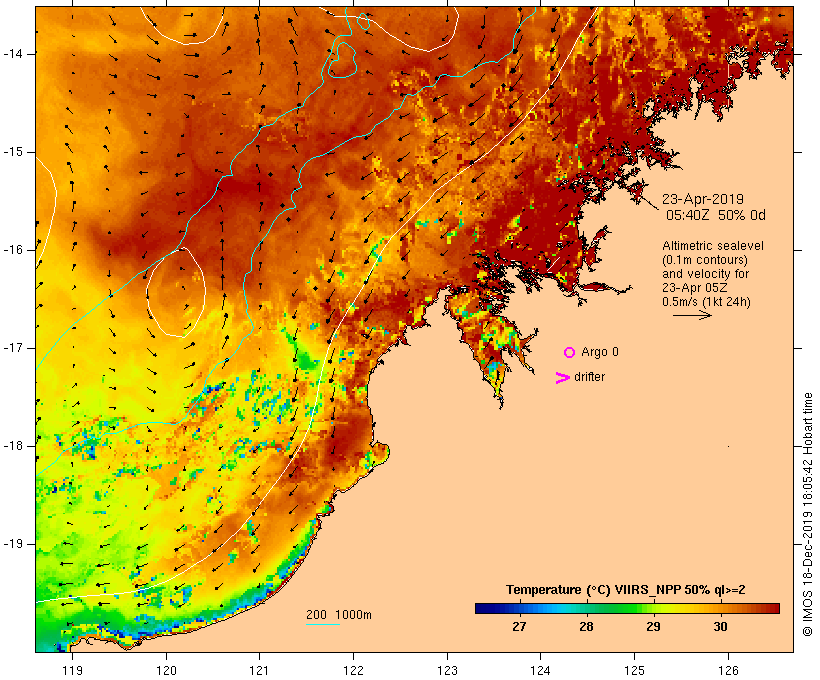Click the longitude axis label 126
Image resolution: width=820 pixels, height=680 pixels.
click(x=728, y=670)
